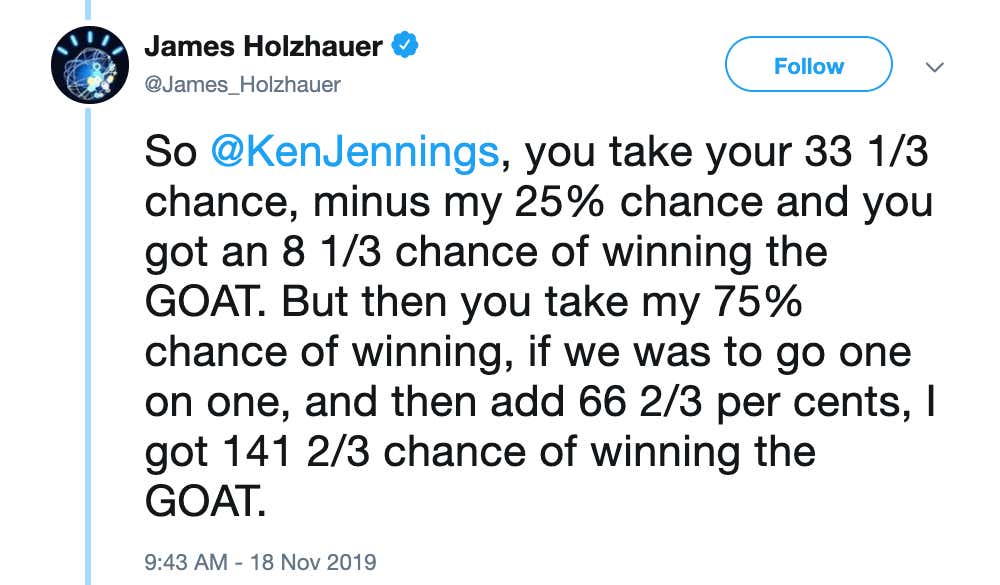Visit the @James_Holzhauer handle link
This screenshot has width=1000, height=585.
(x=243, y=84)
